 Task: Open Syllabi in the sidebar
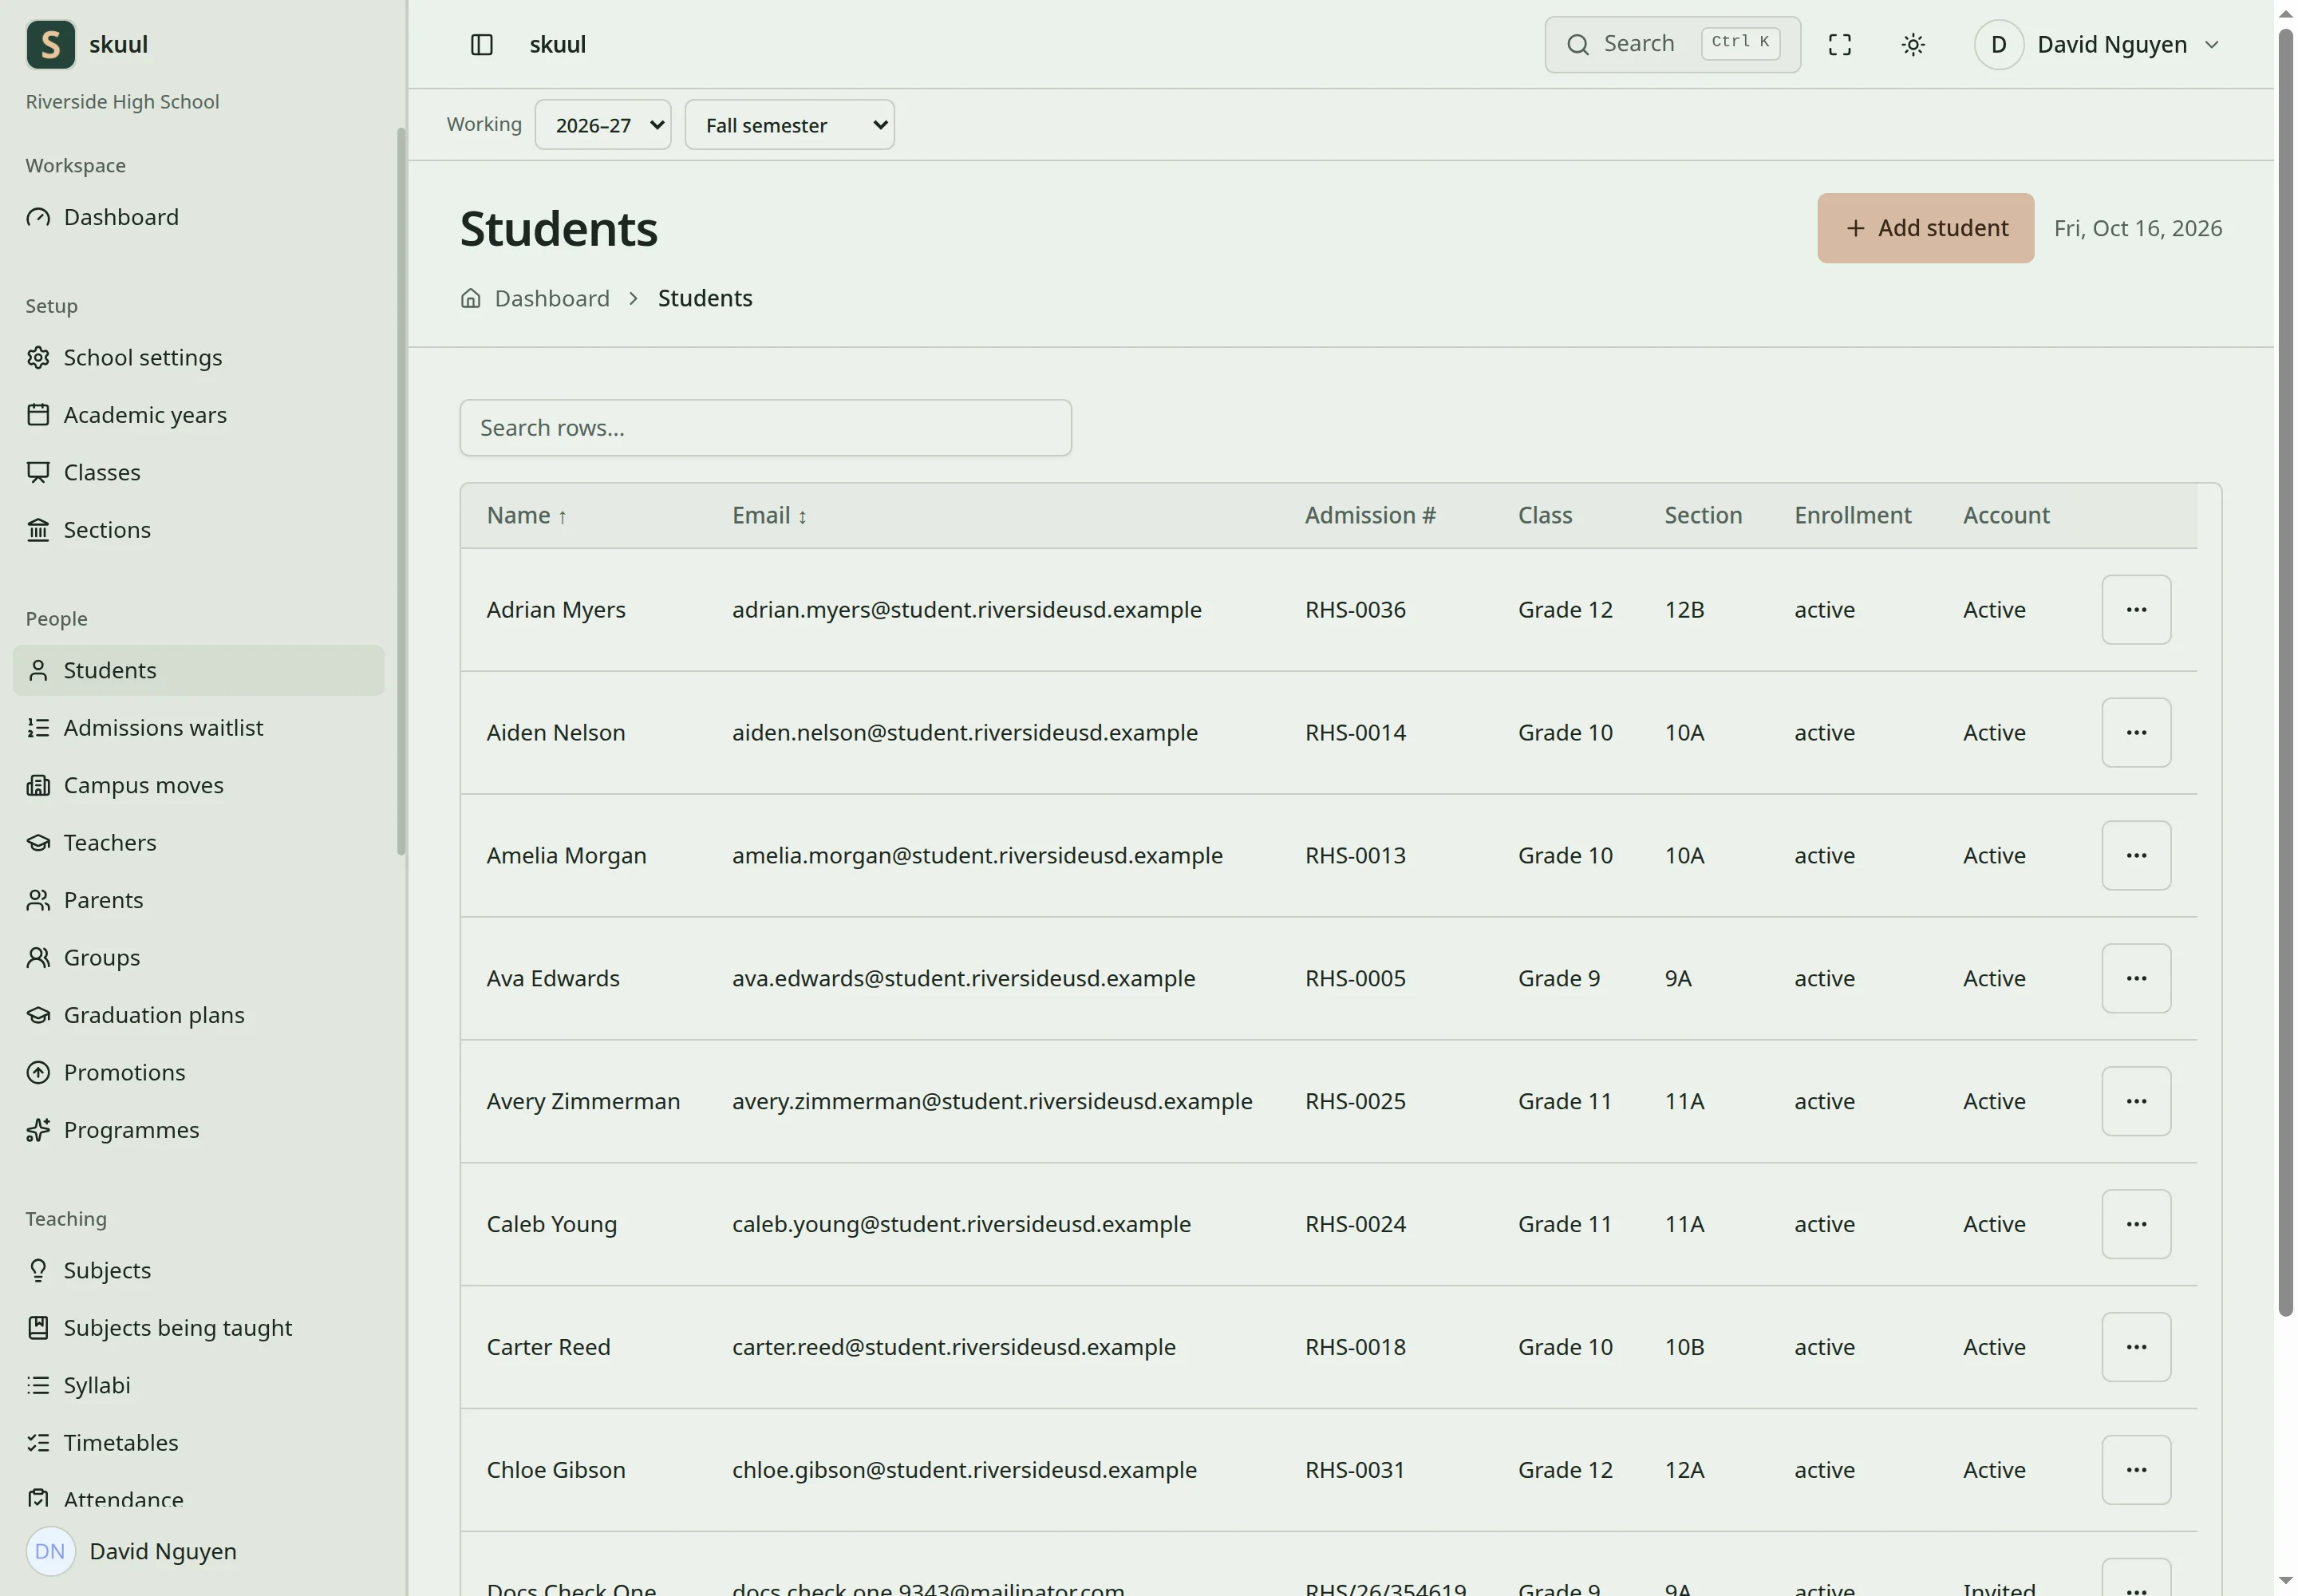[x=198, y=1385]
